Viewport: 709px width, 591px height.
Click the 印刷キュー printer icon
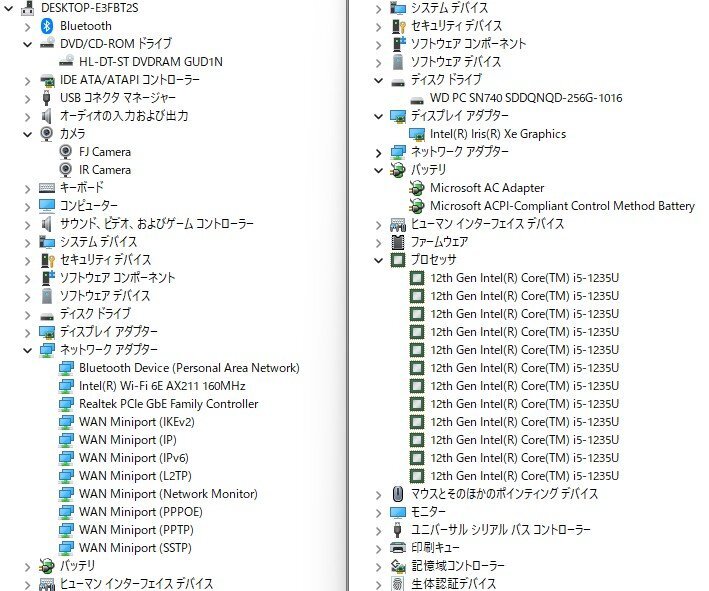pyautogui.click(x=397, y=548)
